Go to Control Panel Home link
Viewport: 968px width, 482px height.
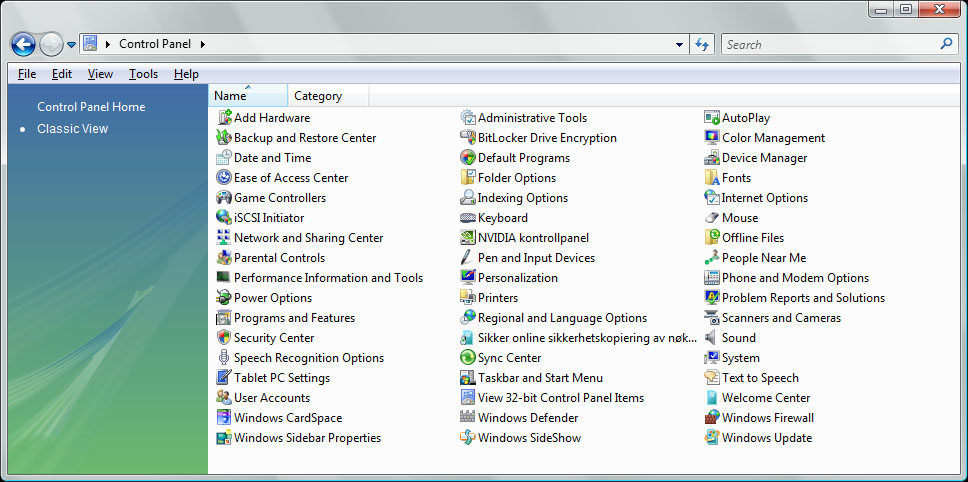pyautogui.click(x=91, y=107)
